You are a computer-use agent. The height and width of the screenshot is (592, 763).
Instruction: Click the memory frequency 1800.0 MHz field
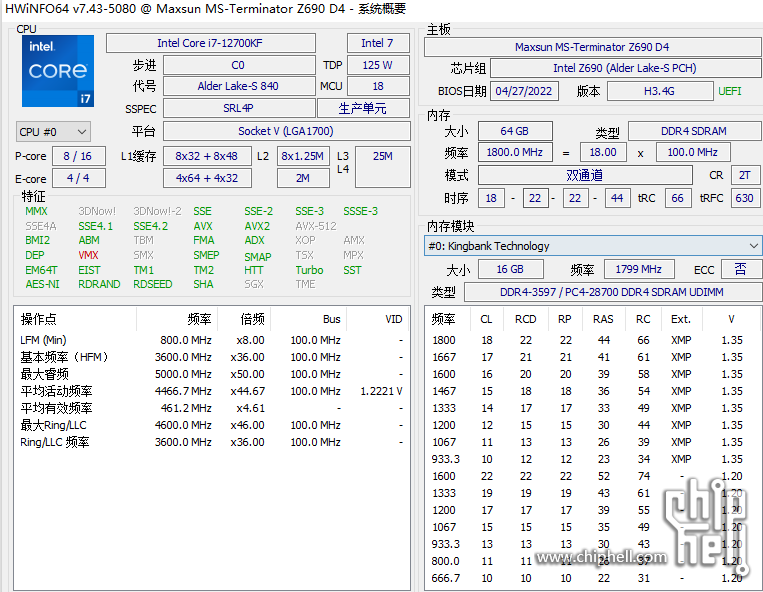click(515, 152)
